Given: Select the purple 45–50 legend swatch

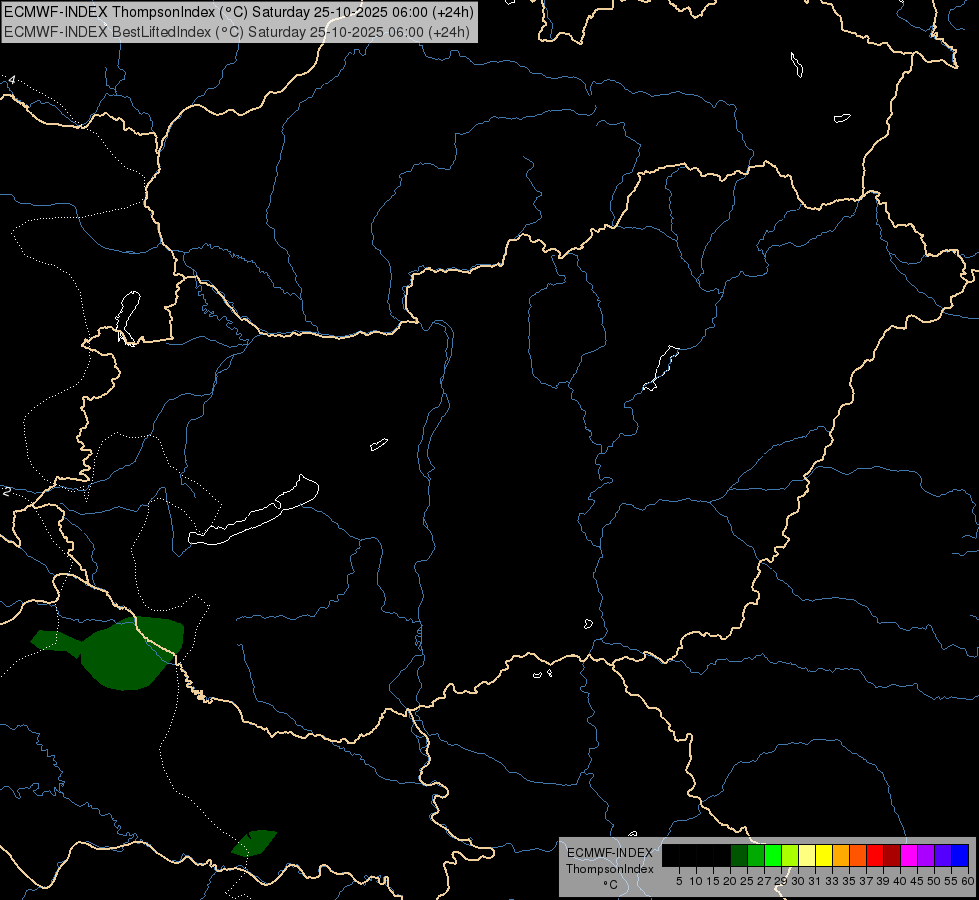Looking at the screenshot, I should pos(926,855).
